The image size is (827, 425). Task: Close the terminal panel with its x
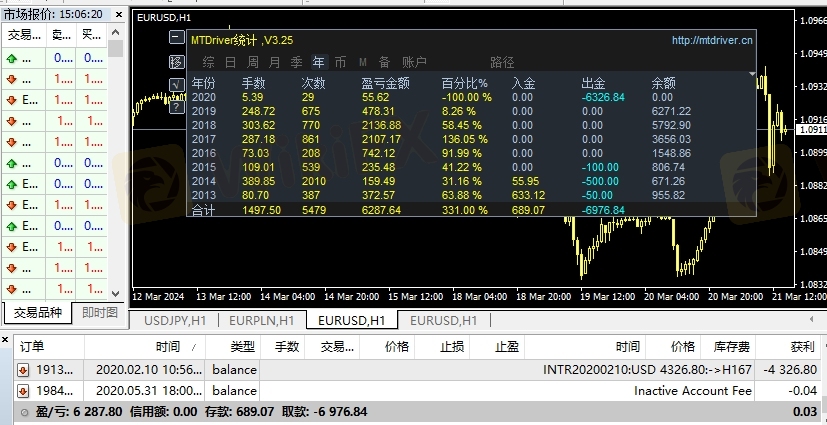coord(5,340)
